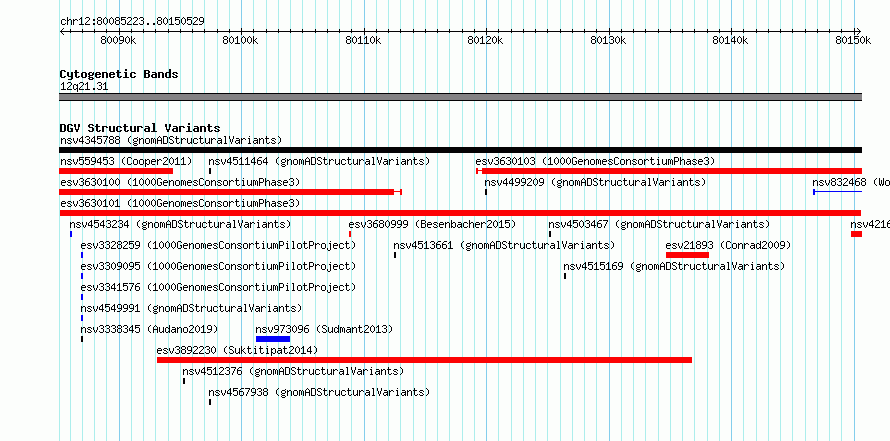
Task: Click nsv4515169 gnomAD variant label
Action: [x=674, y=266]
